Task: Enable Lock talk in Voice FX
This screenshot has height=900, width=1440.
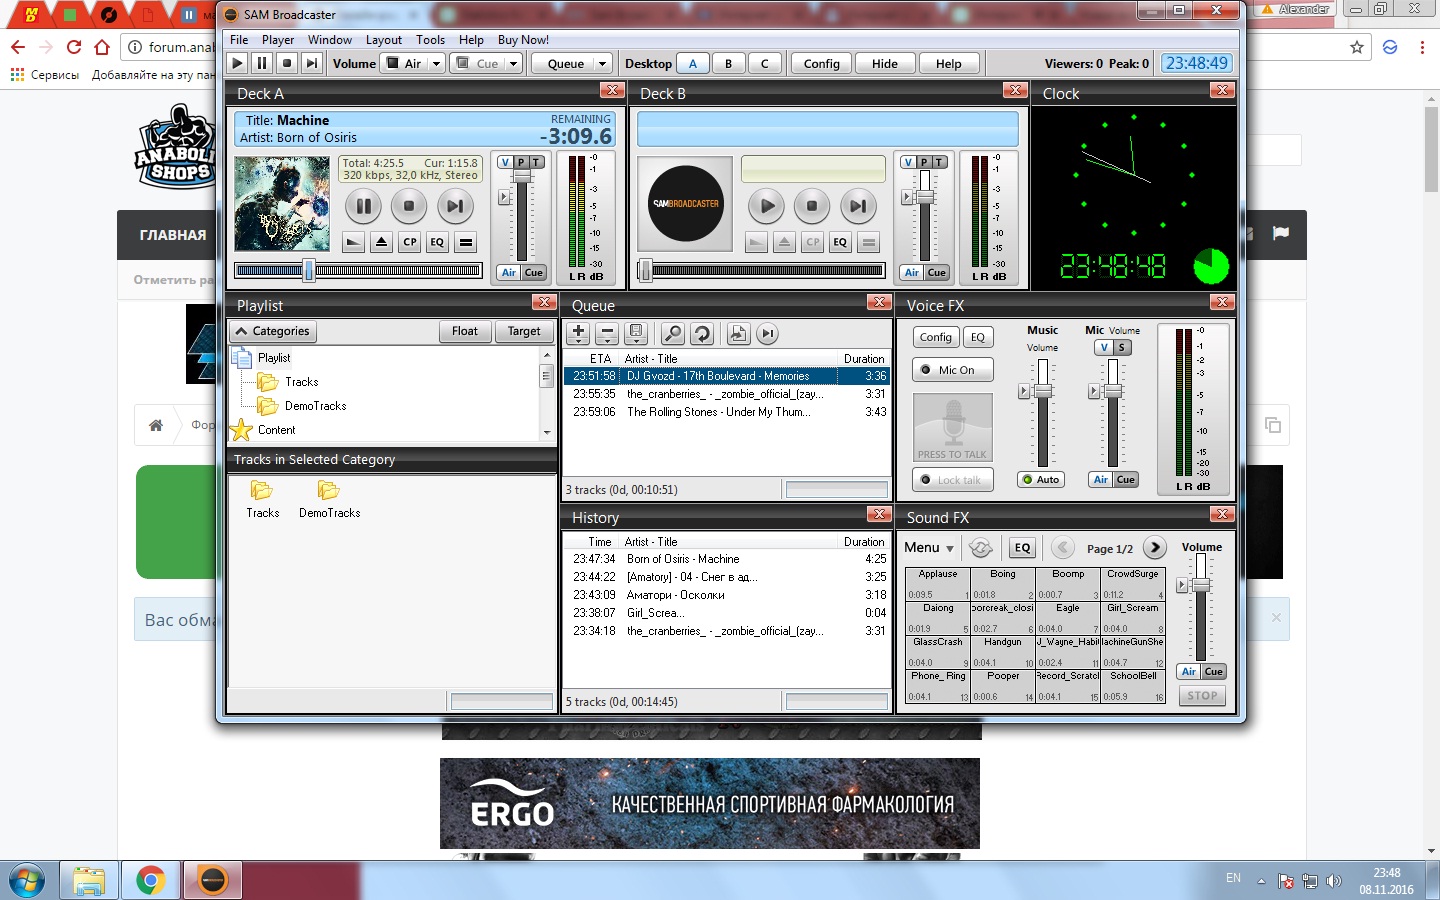Action: click(x=953, y=480)
